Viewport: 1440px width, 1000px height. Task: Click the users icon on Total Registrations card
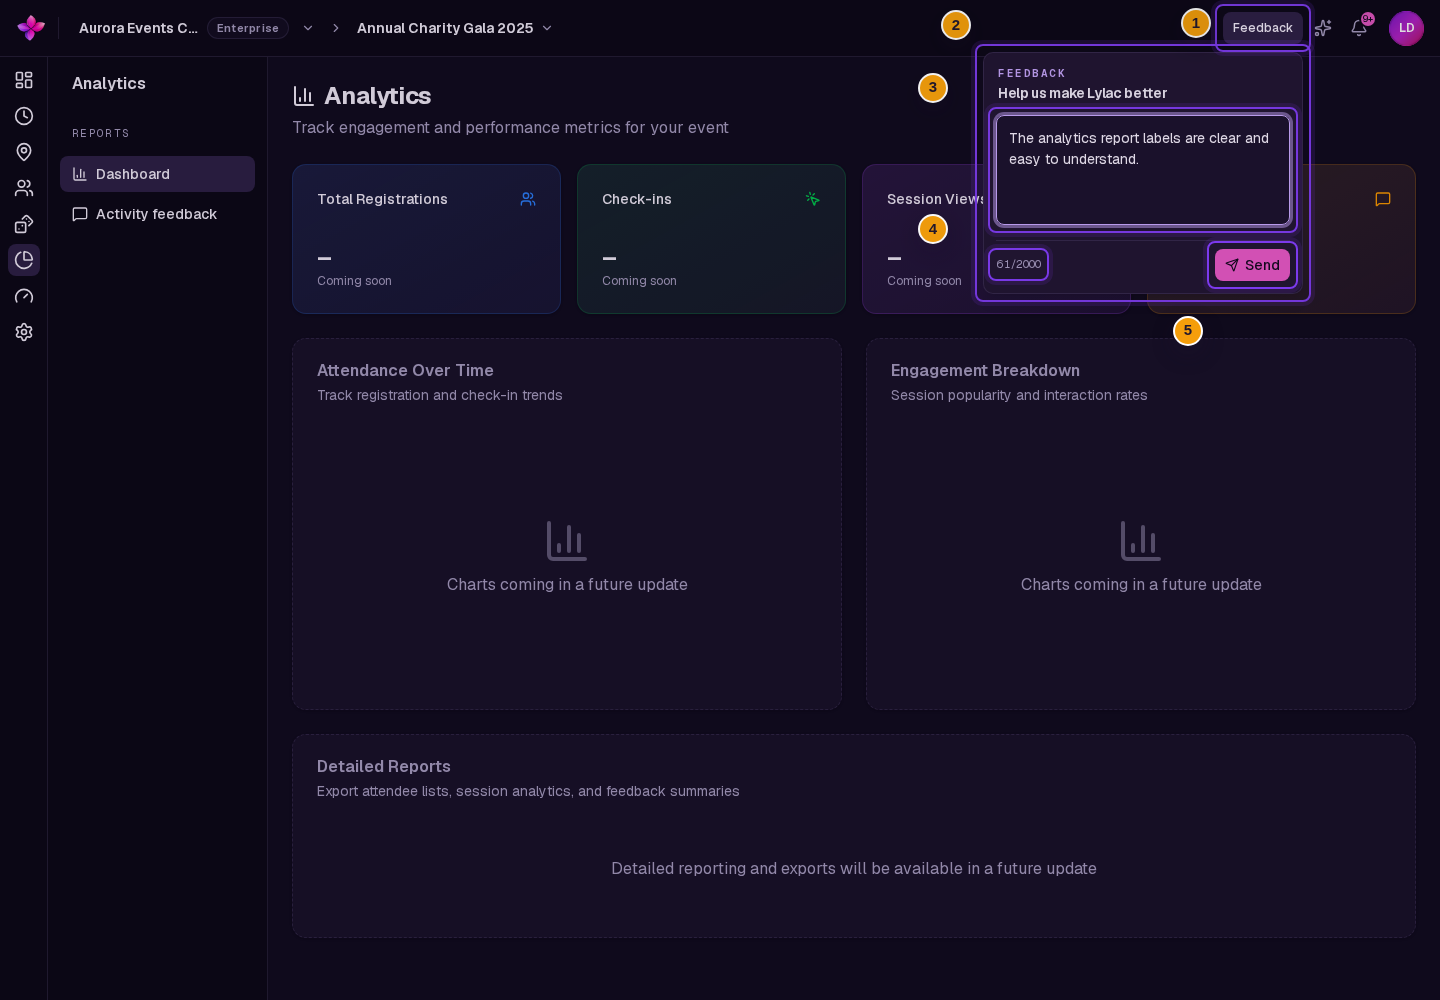[x=528, y=199]
